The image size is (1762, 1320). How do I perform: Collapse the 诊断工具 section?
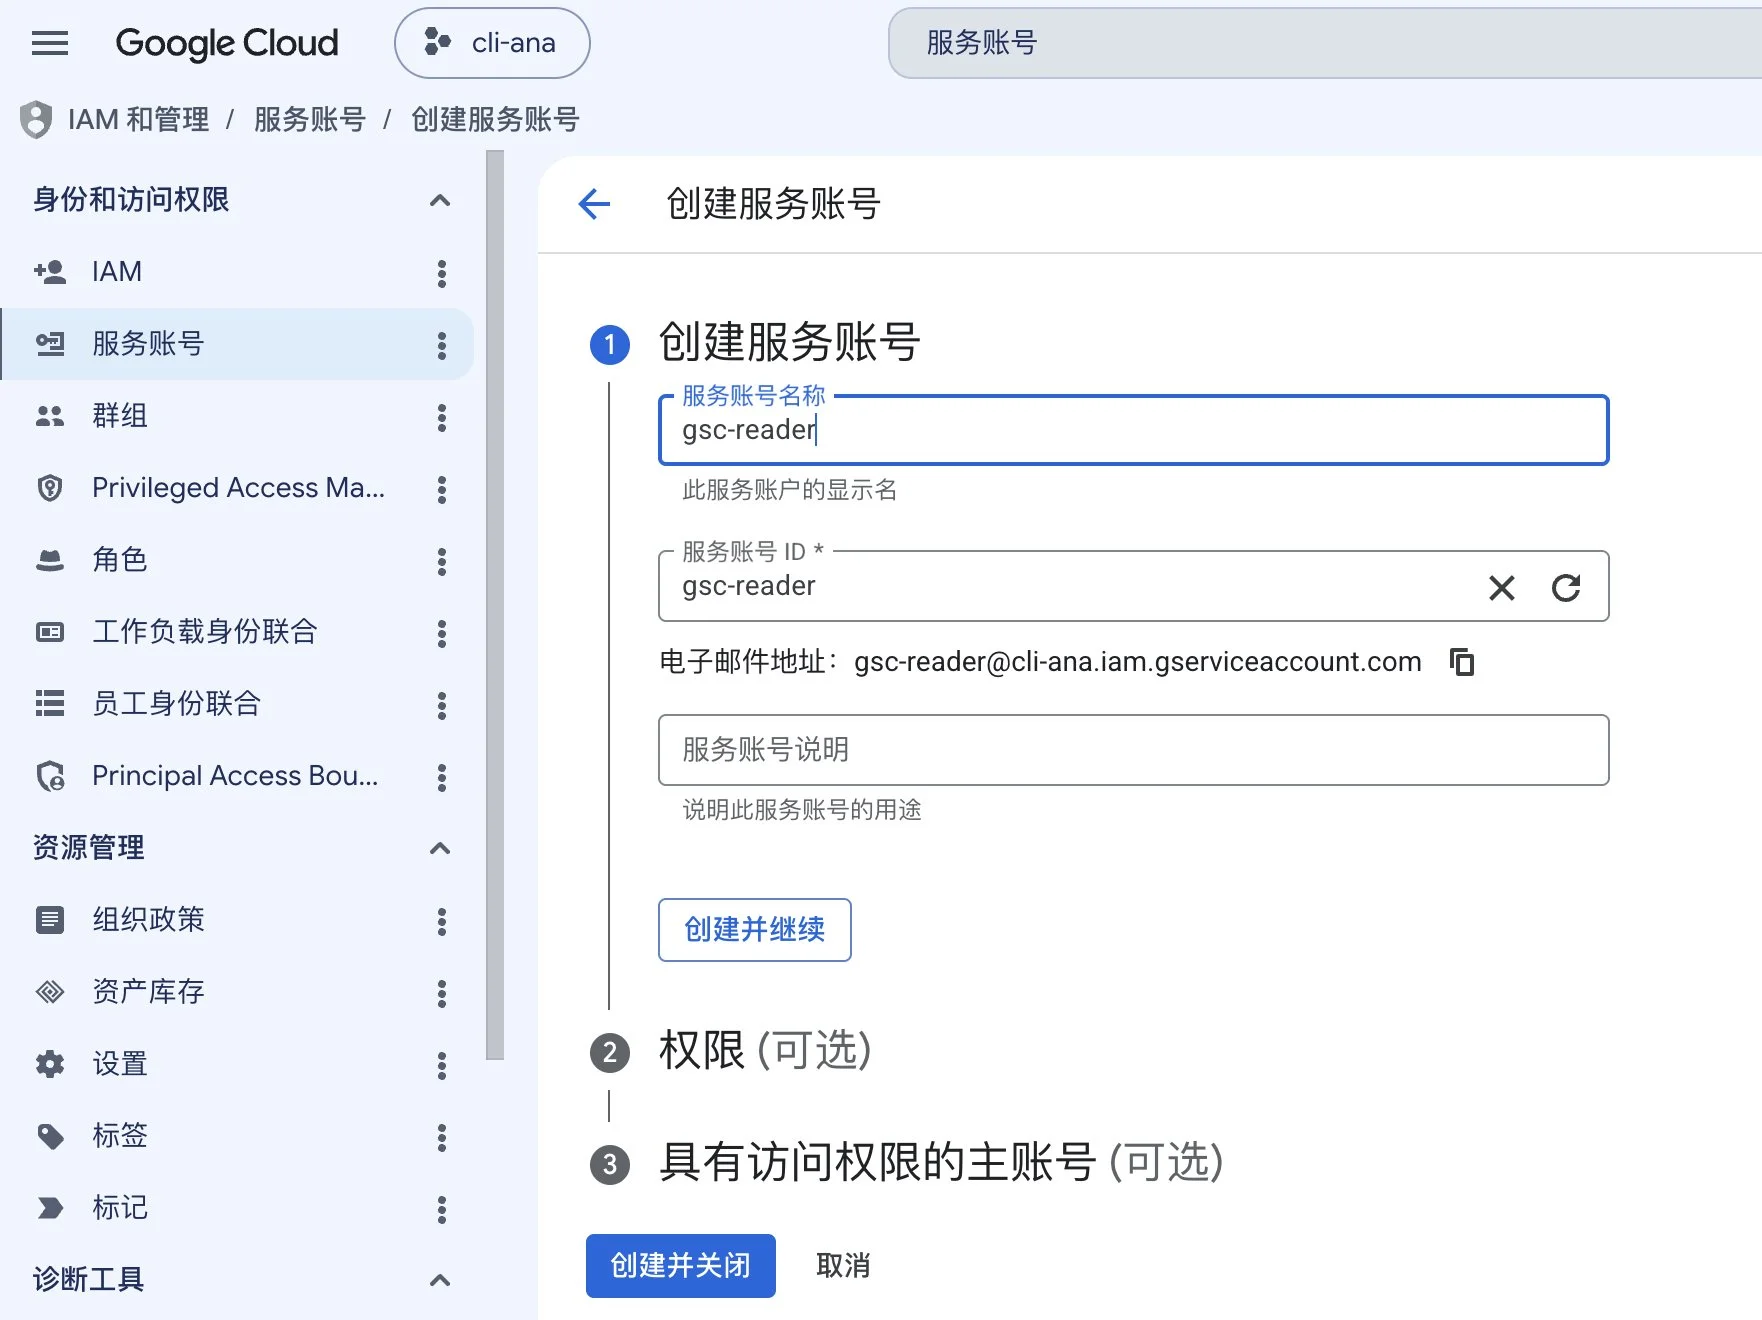[439, 1280]
